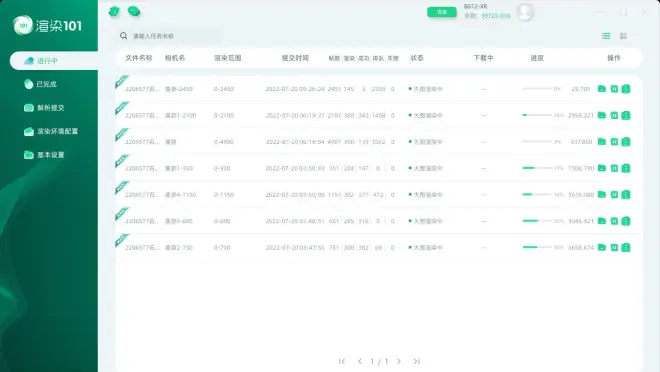
Task: Open more actions for the 0-750 task
Action: pos(626,247)
